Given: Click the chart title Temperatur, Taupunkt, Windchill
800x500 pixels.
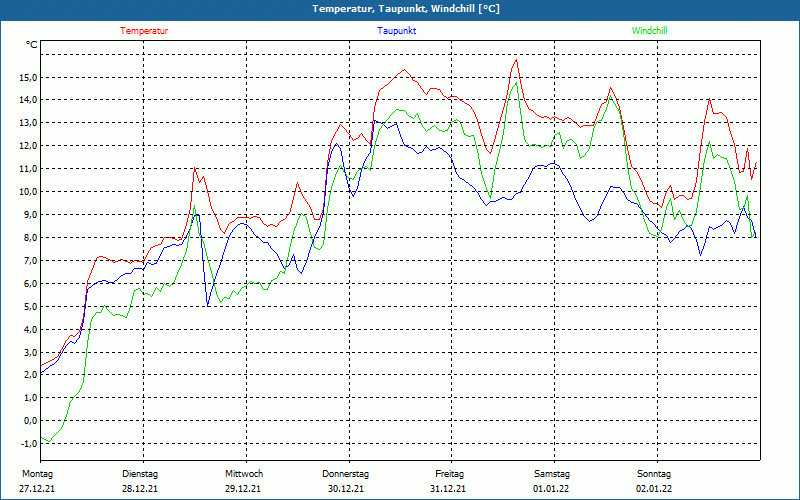Looking at the screenshot, I should 406,9.
